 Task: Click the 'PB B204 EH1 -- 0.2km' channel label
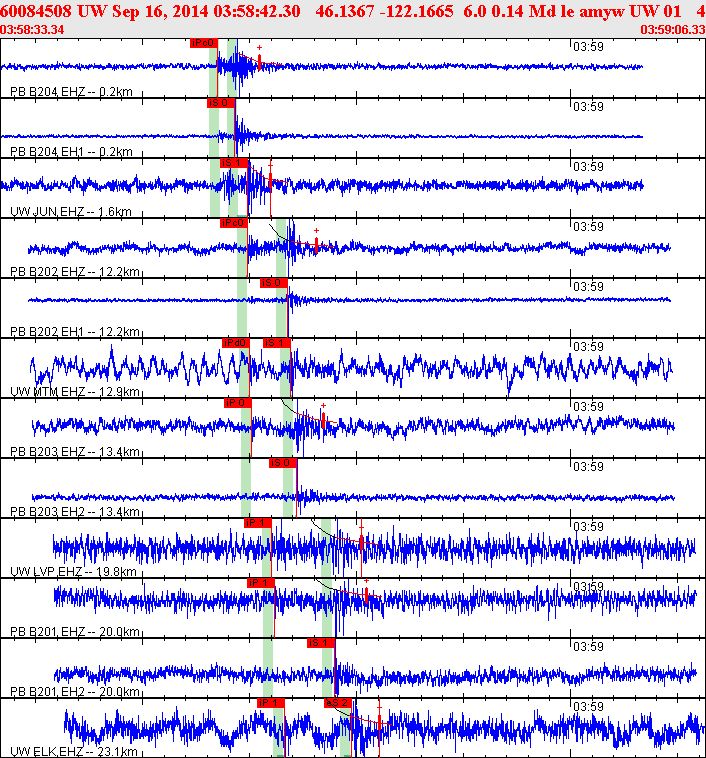pyautogui.click(x=71, y=151)
